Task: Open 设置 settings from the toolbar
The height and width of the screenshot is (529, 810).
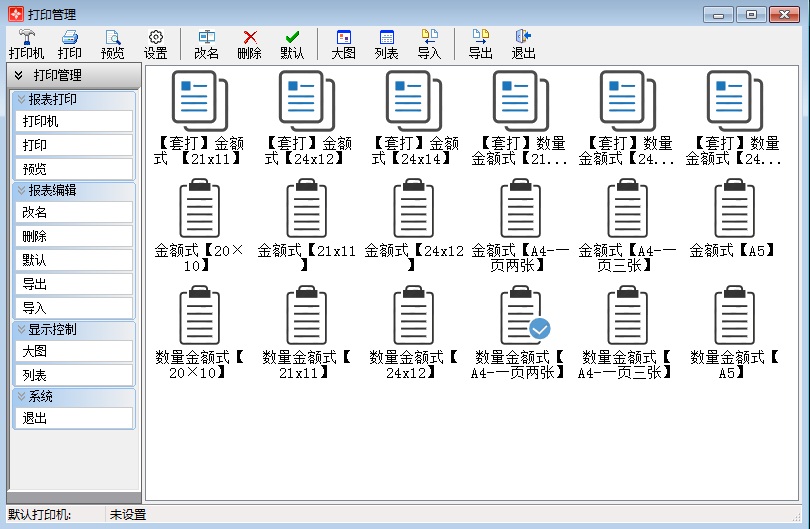Action: [155, 44]
